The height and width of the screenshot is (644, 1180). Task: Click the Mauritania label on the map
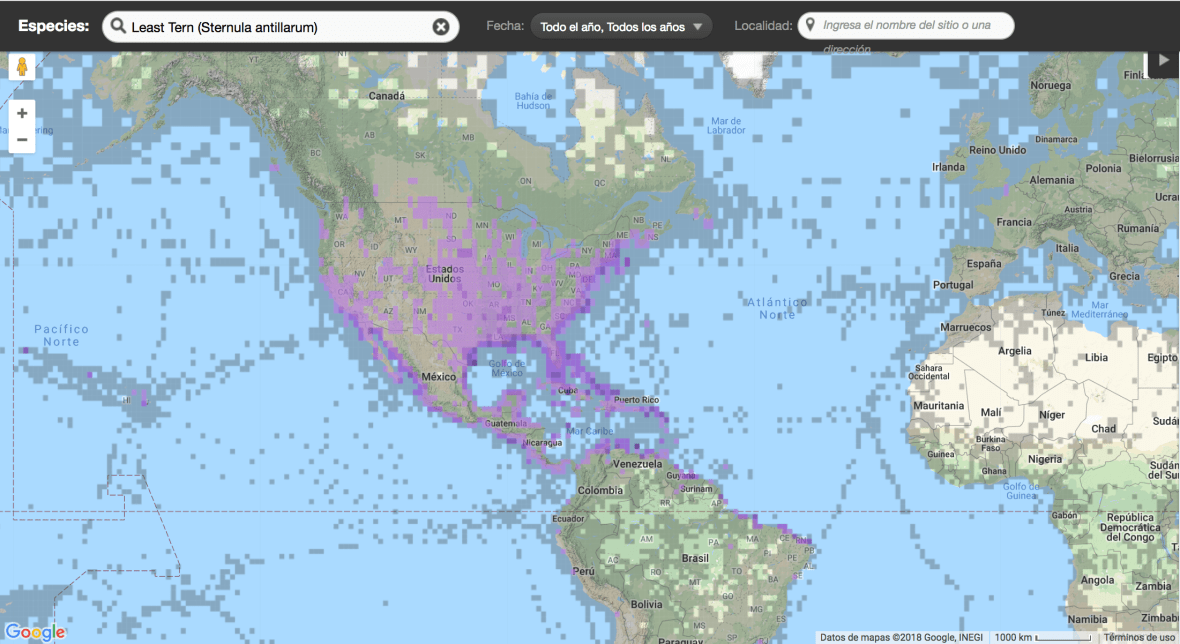click(938, 406)
